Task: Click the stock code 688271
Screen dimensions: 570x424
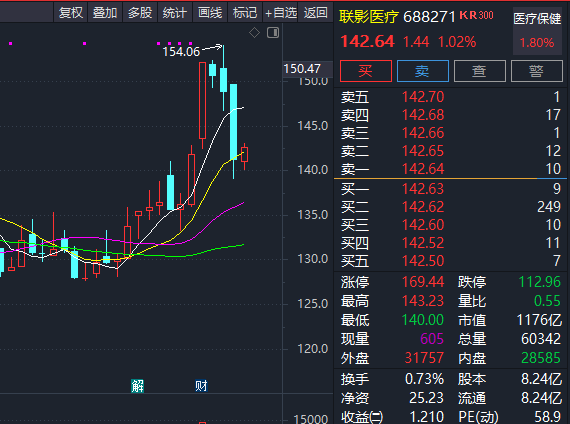Action: 429,17
